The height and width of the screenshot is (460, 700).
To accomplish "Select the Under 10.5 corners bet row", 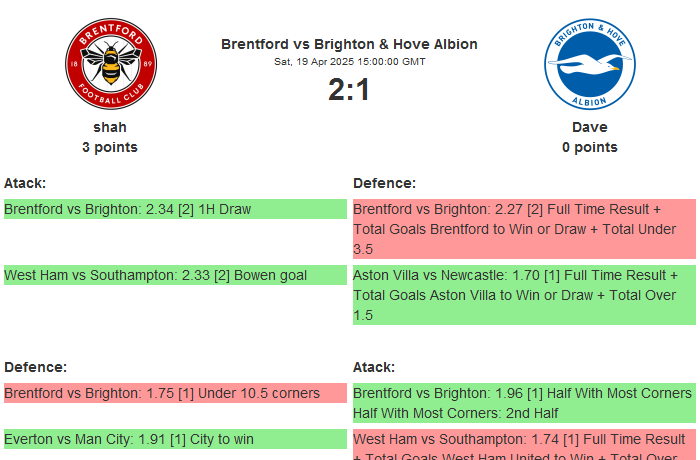I will click(x=174, y=393).
